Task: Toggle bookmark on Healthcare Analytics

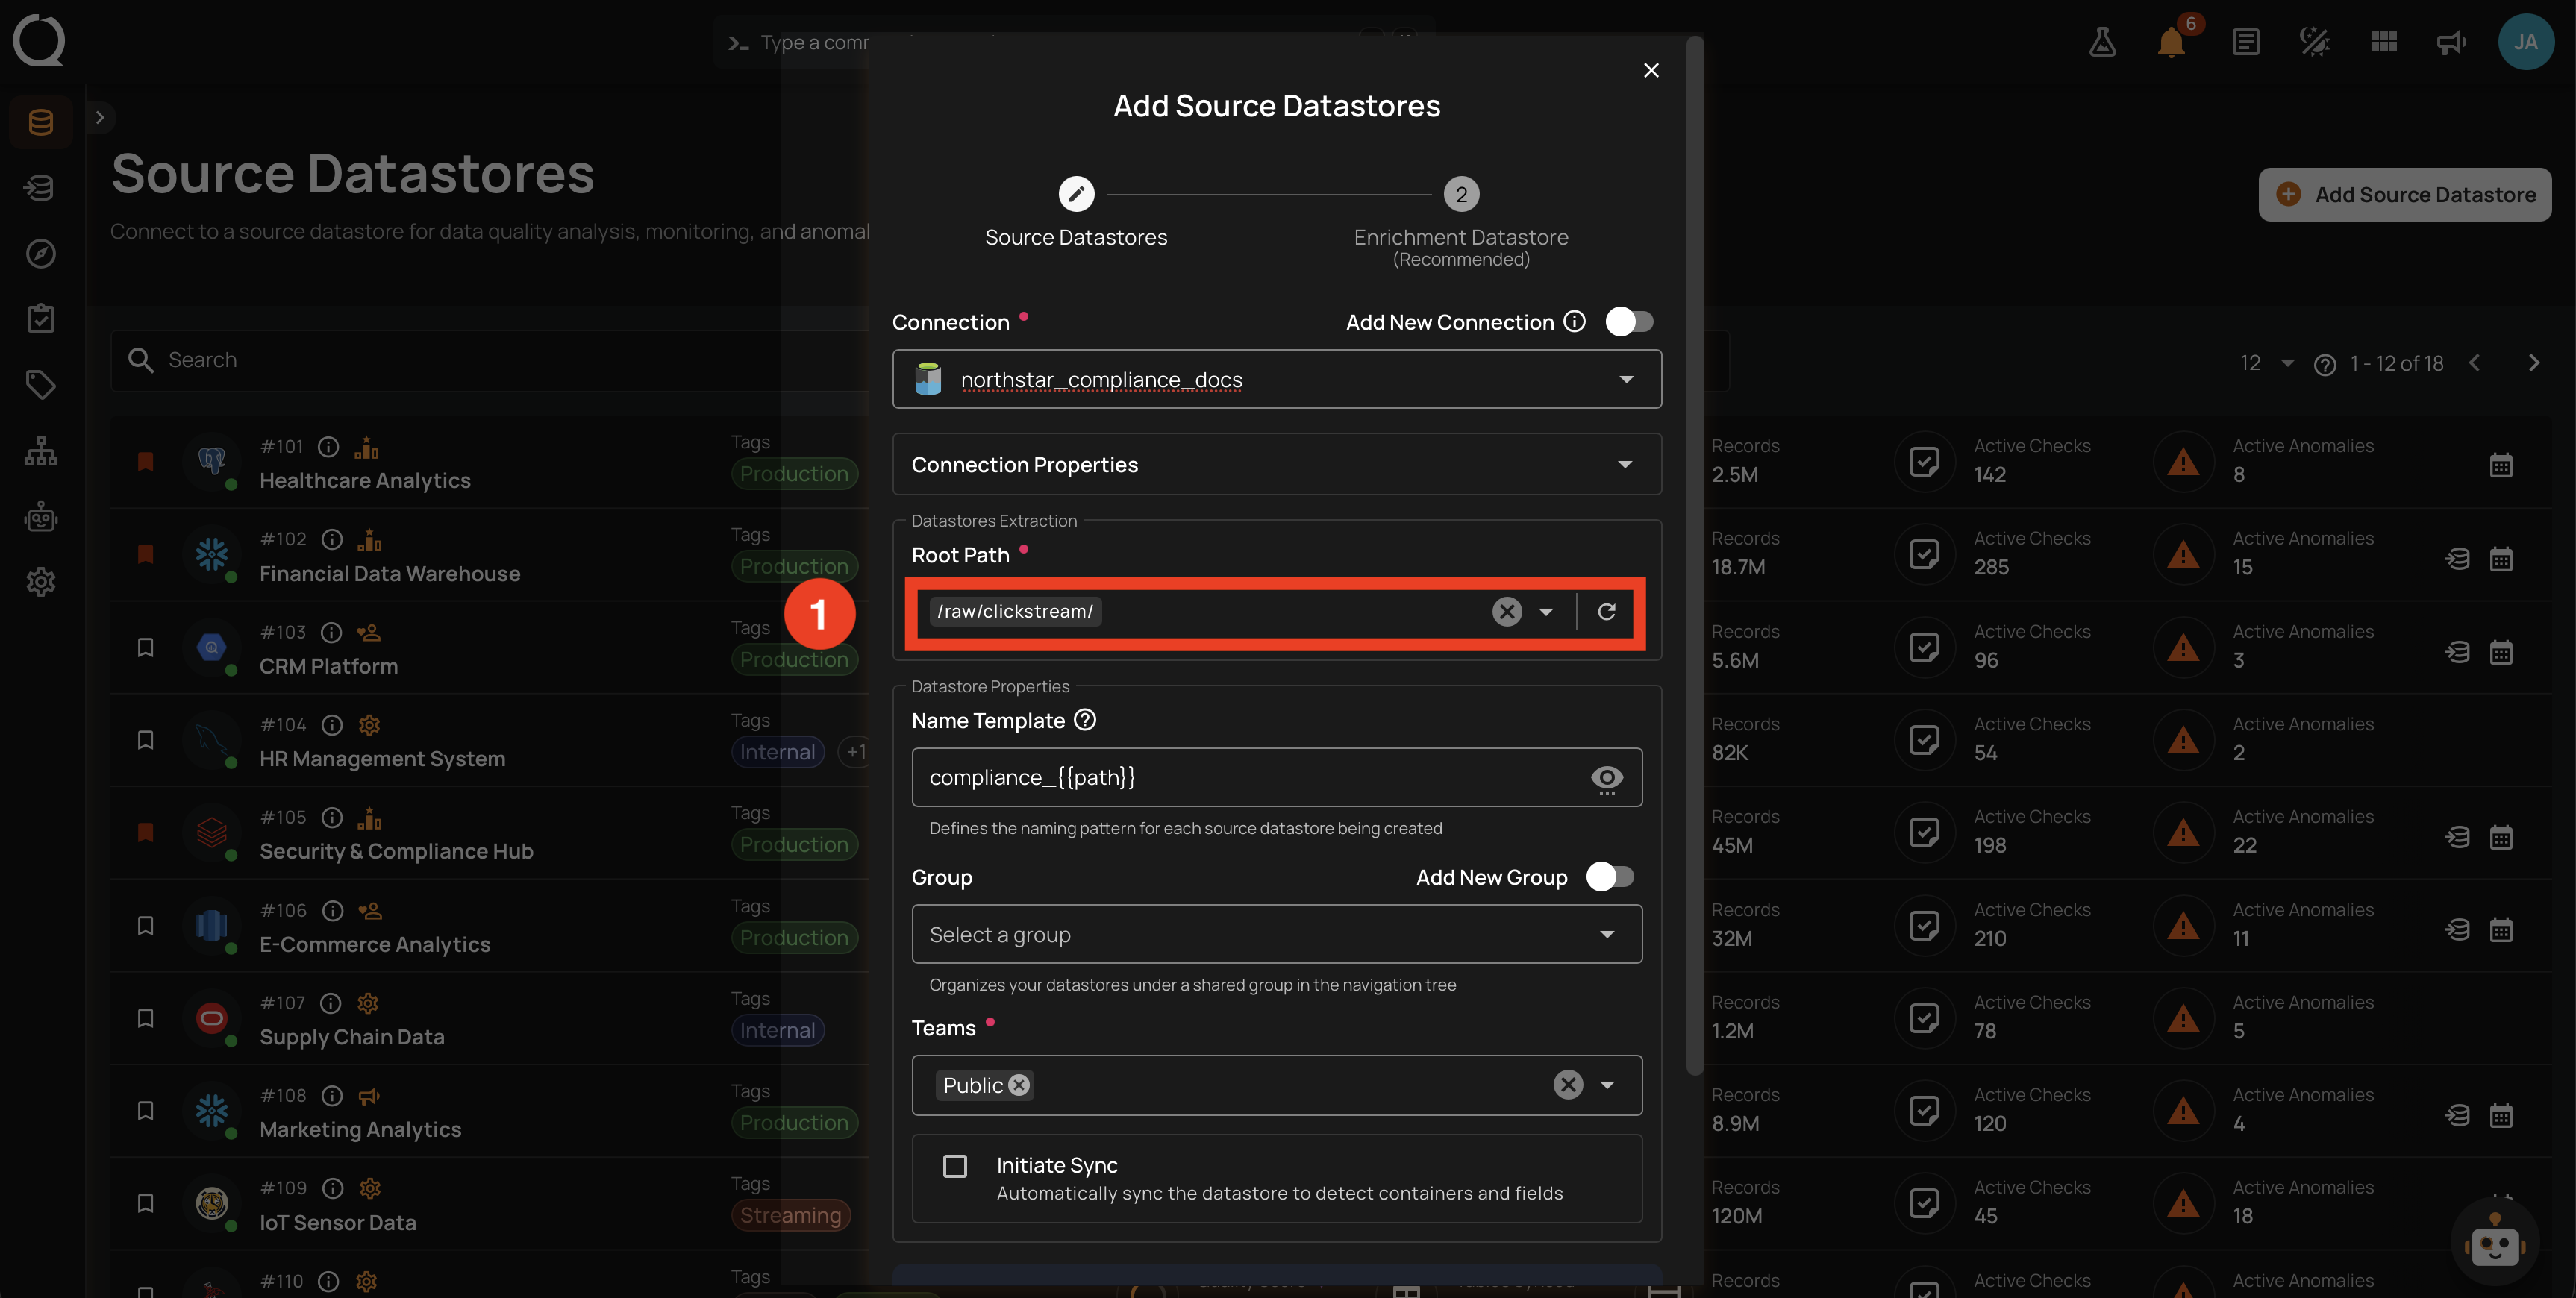Action: 145,461
